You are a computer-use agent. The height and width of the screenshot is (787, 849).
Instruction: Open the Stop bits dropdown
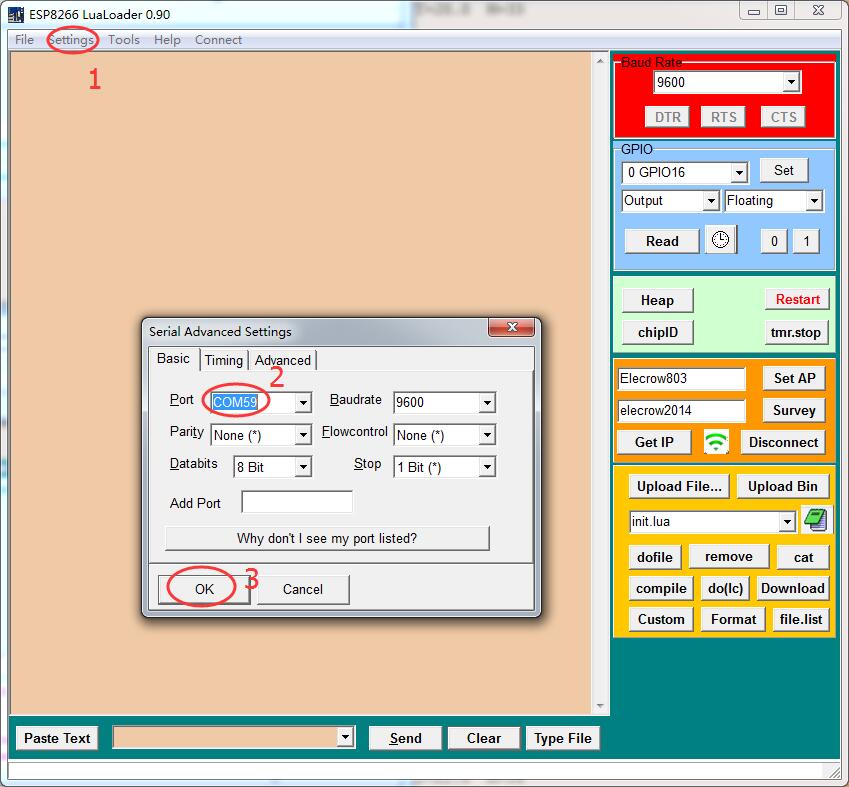pos(487,467)
